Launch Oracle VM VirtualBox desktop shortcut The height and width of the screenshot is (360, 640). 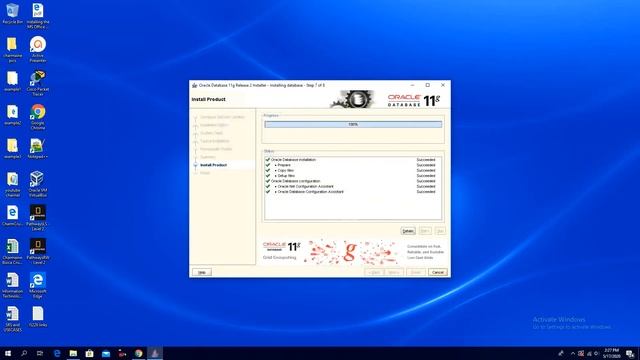(38, 184)
